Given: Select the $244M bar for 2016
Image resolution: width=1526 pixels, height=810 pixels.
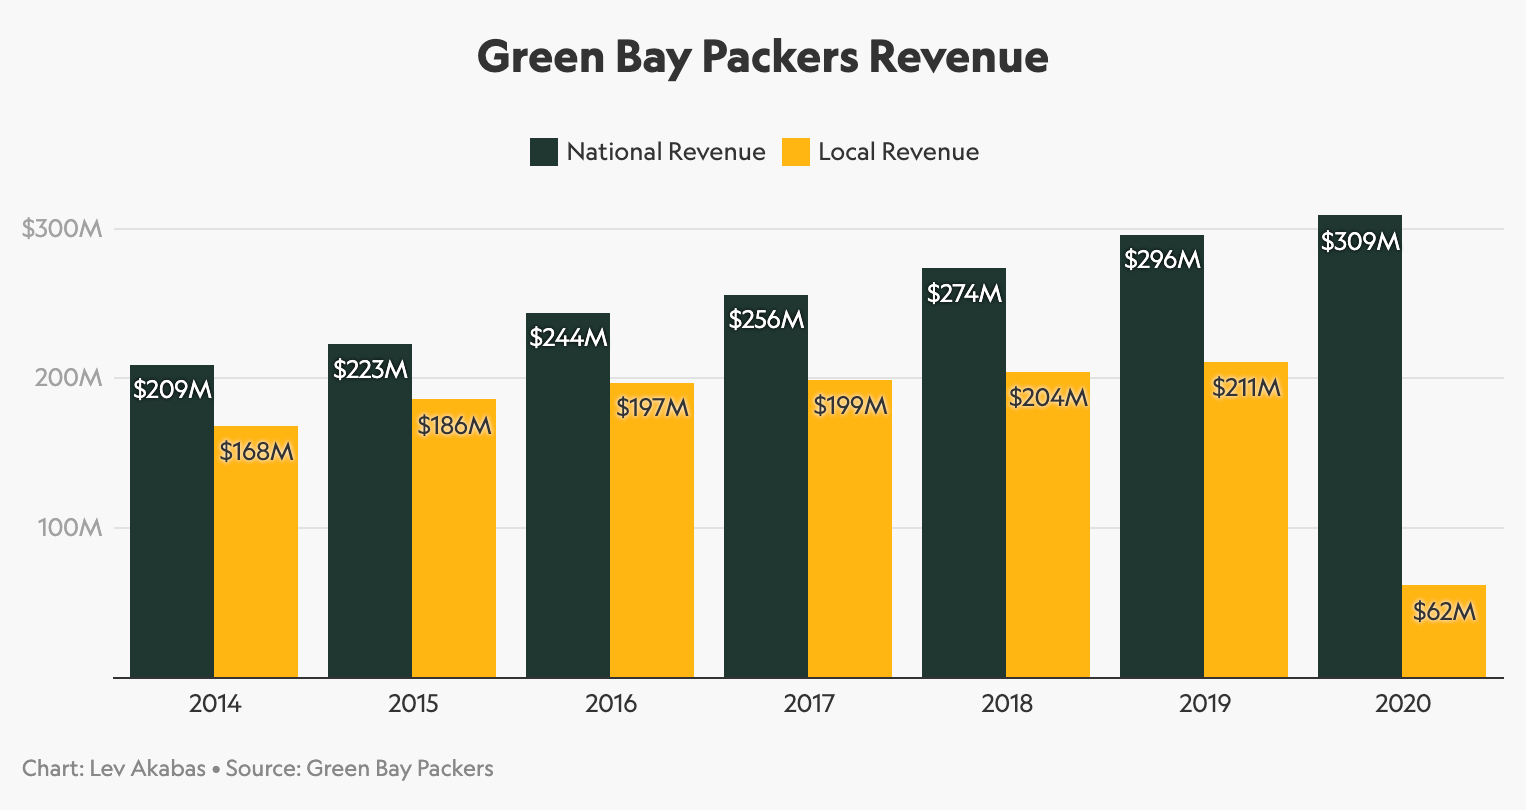Looking at the screenshot, I should click(x=567, y=495).
